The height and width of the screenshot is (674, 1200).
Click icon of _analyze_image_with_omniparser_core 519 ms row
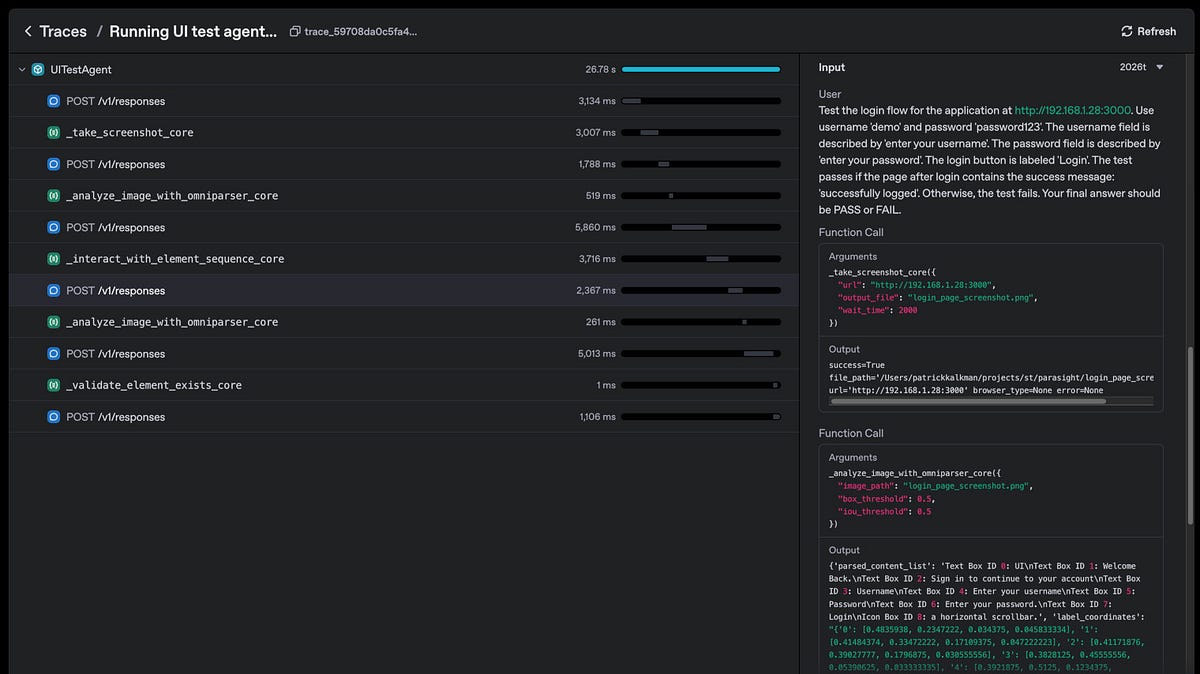tap(53, 196)
